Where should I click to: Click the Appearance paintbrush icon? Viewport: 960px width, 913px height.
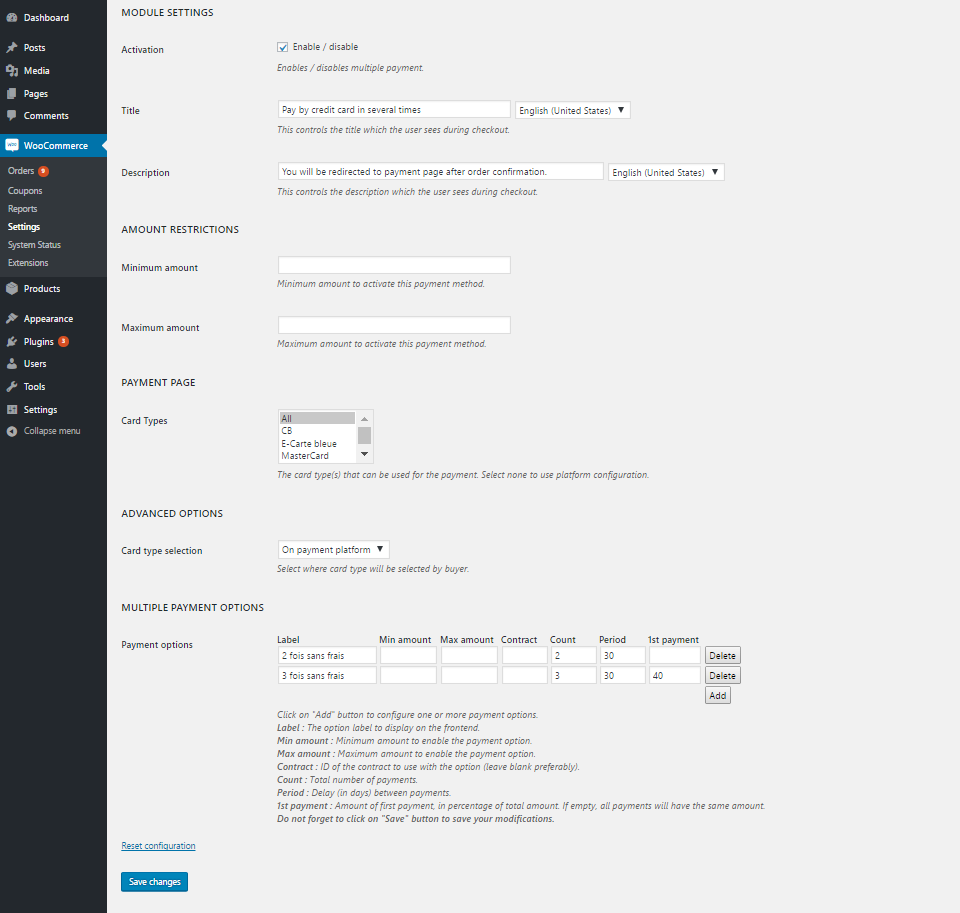pos(12,318)
